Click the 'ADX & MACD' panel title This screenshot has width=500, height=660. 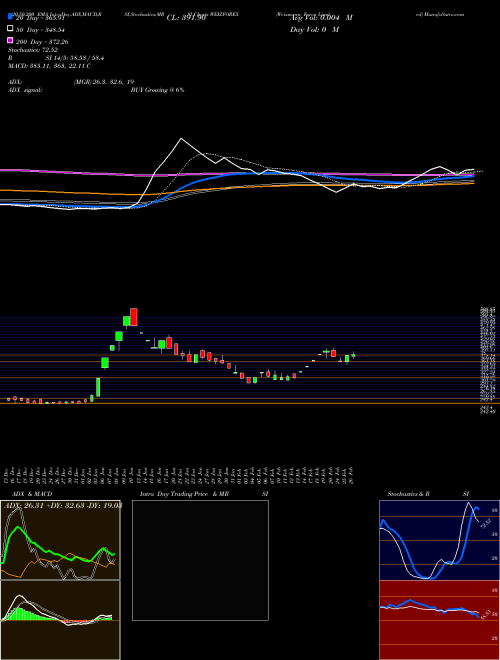tap(32, 494)
